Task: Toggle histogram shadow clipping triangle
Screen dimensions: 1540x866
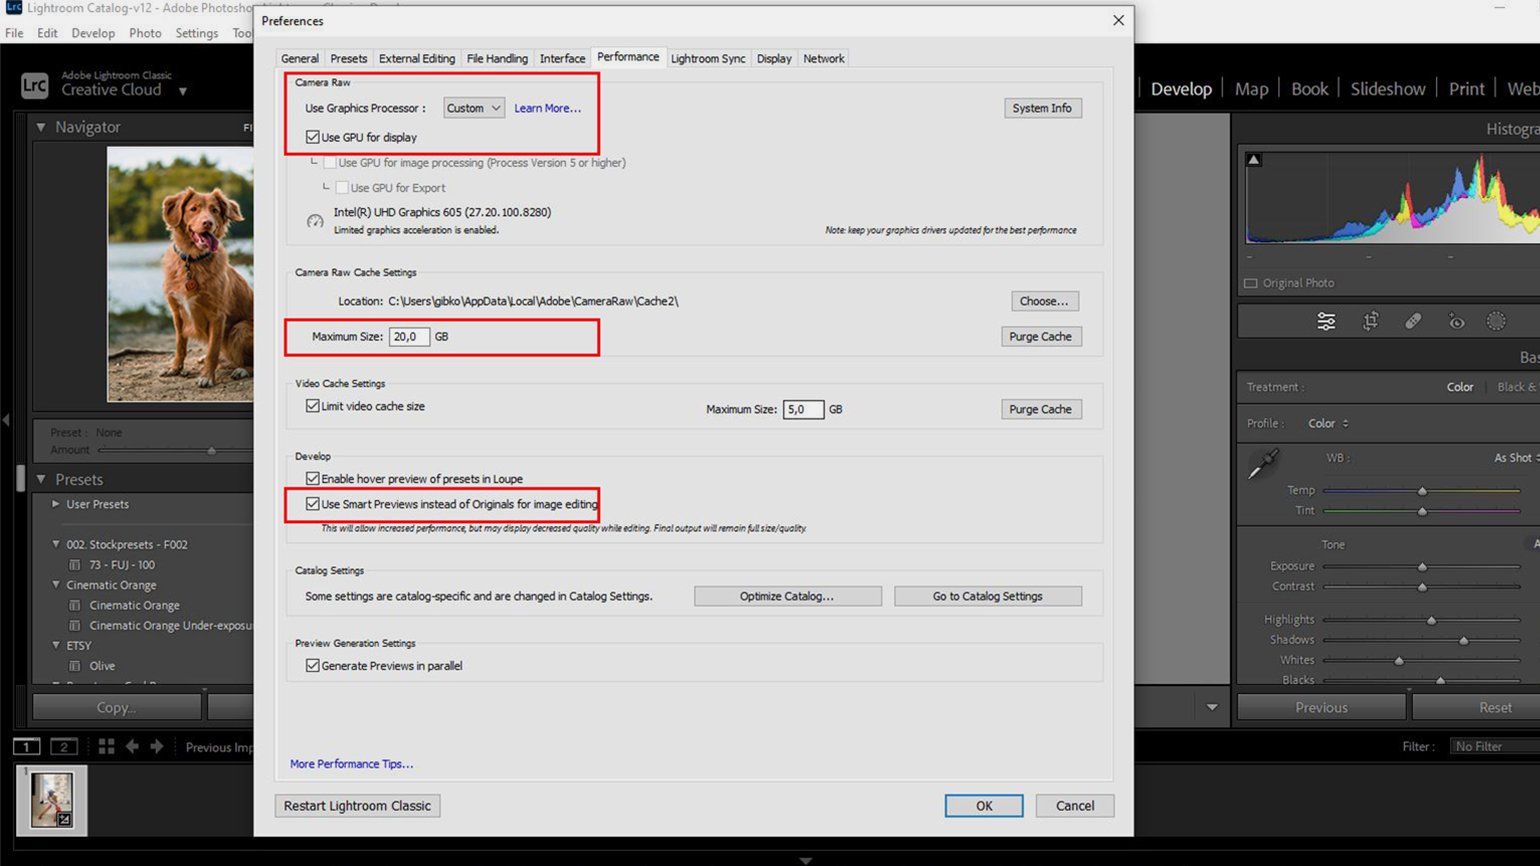Action: [1254, 159]
